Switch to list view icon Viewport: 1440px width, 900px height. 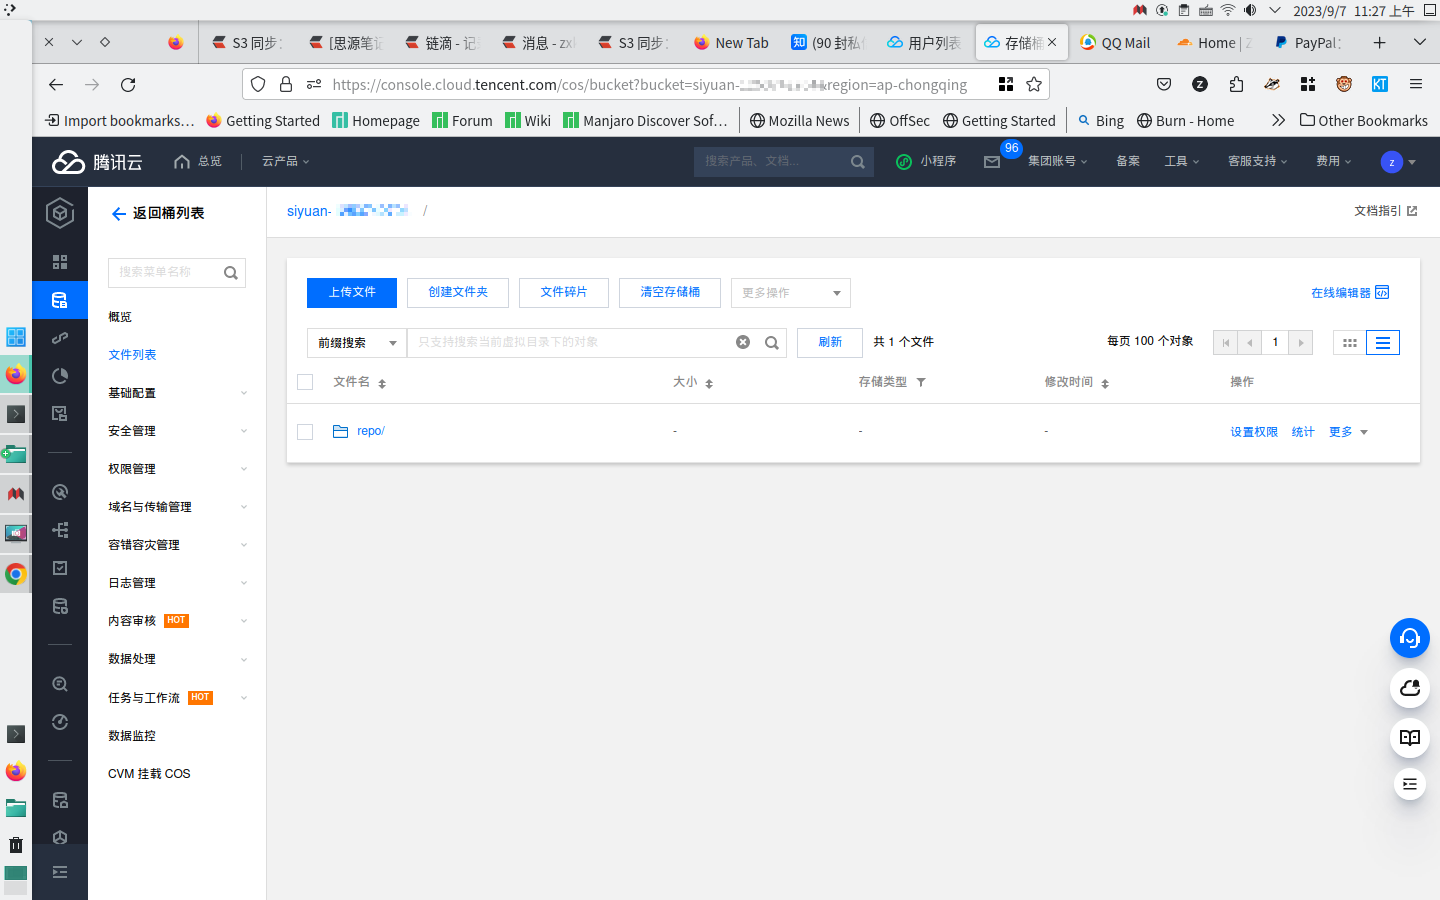[x=1382, y=343]
